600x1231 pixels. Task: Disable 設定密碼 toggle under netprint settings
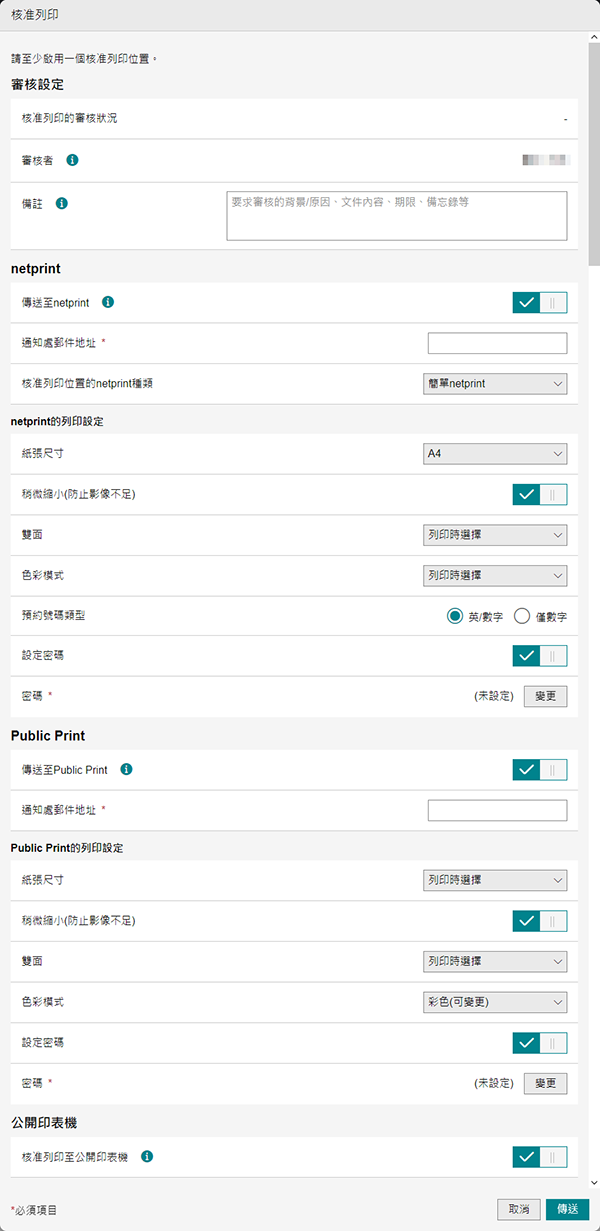[539, 656]
